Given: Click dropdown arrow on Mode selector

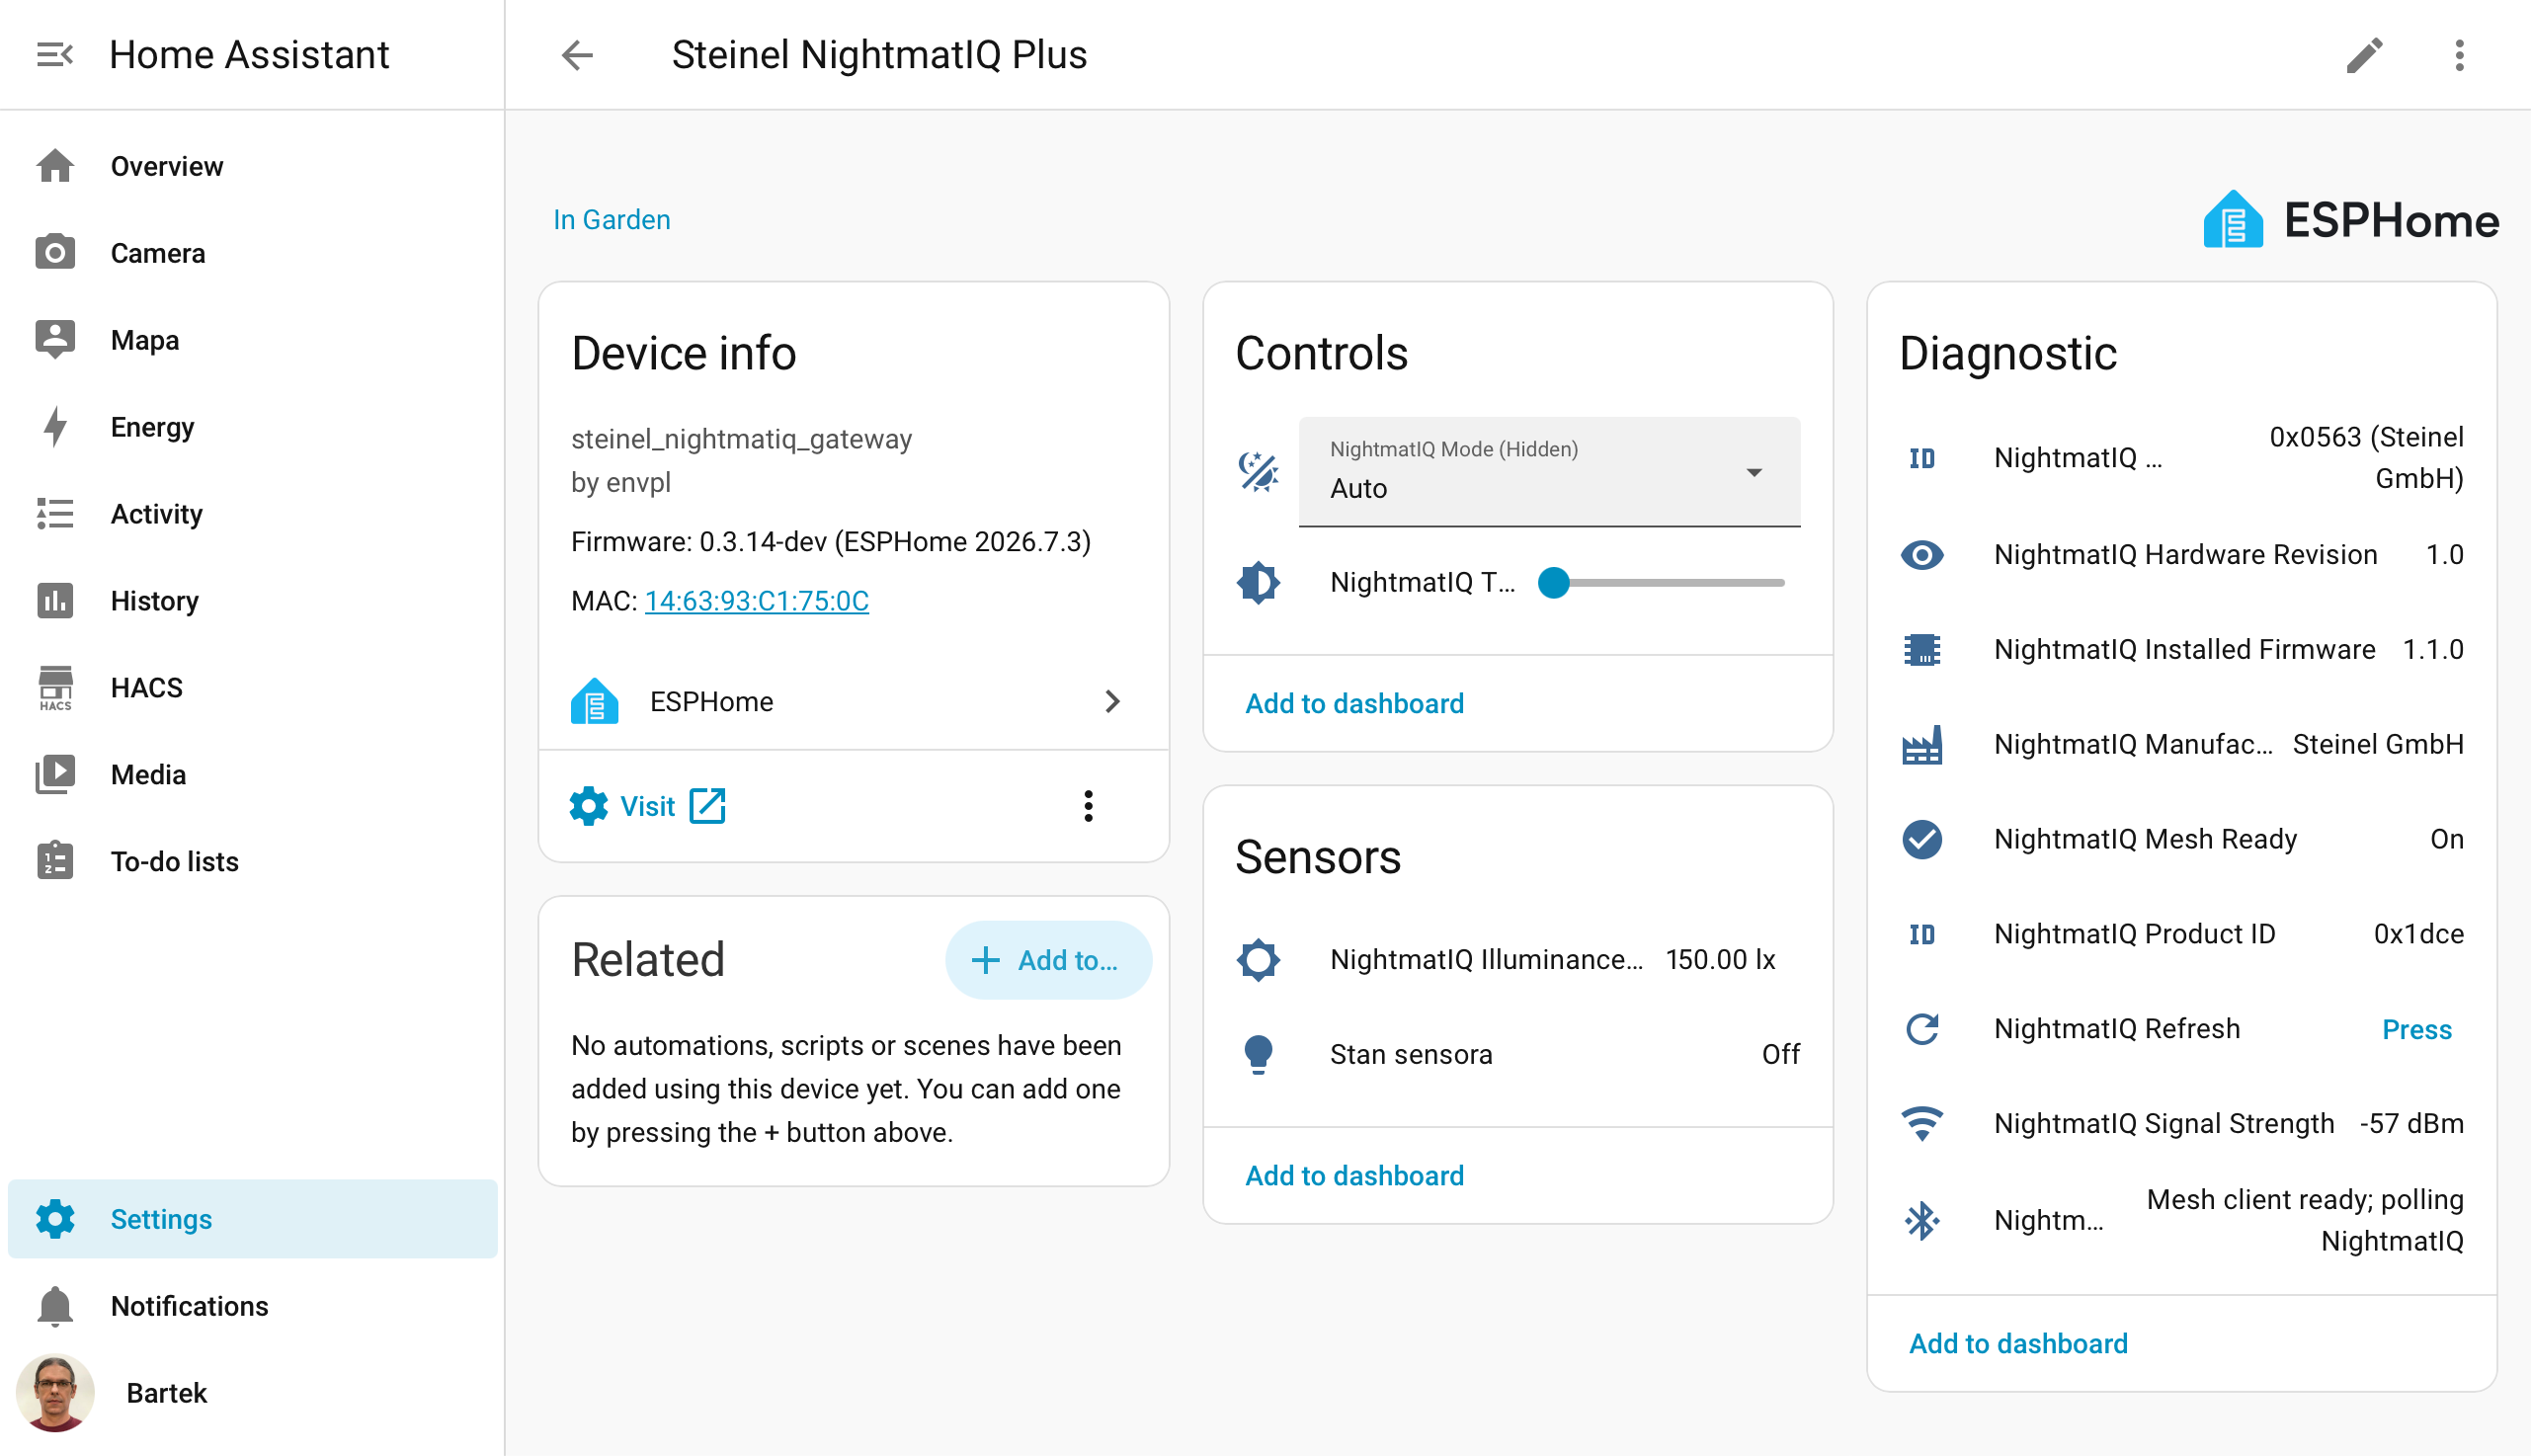Looking at the screenshot, I should tap(1754, 473).
